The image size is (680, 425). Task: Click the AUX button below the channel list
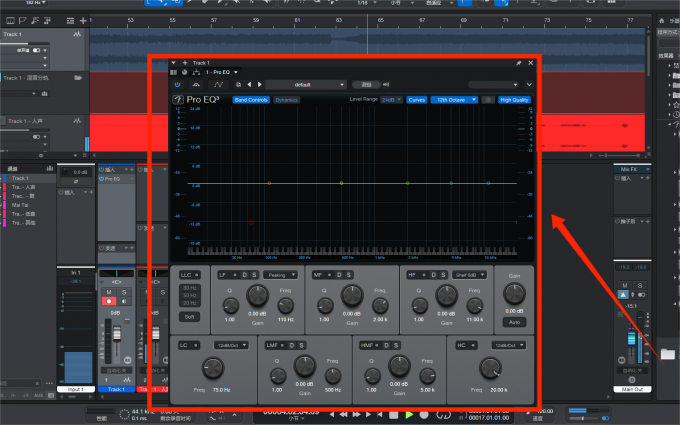(38, 396)
